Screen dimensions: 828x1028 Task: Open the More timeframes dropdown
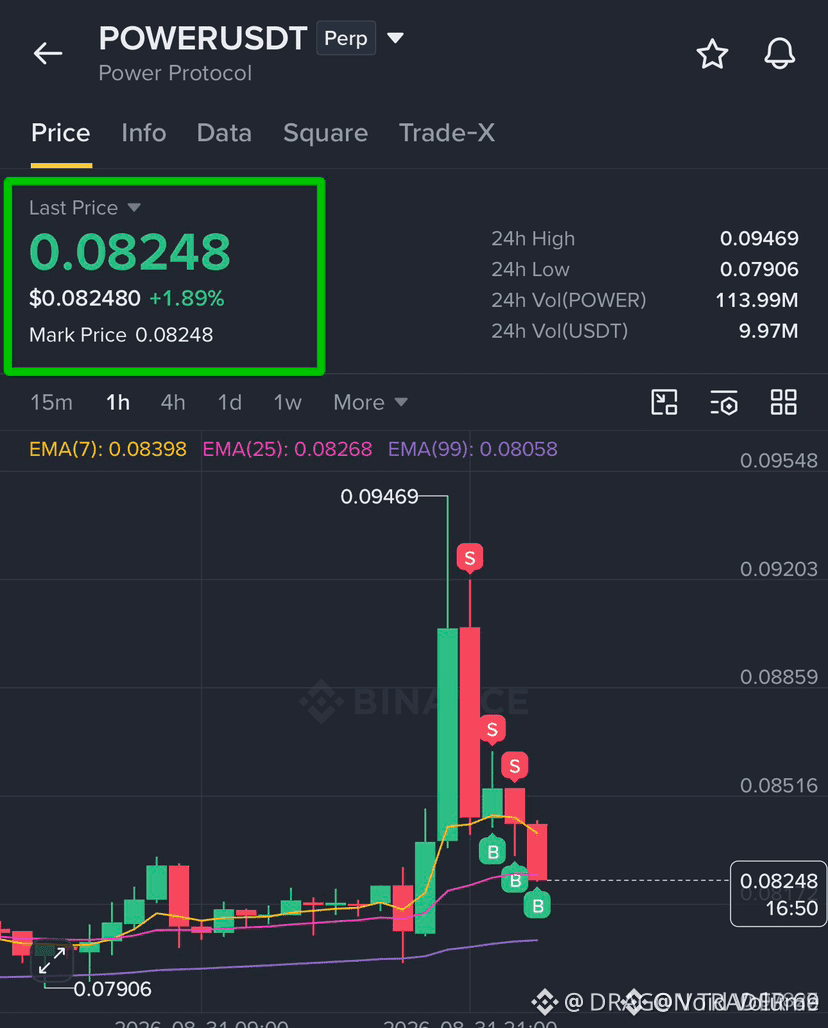tap(370, 402)
